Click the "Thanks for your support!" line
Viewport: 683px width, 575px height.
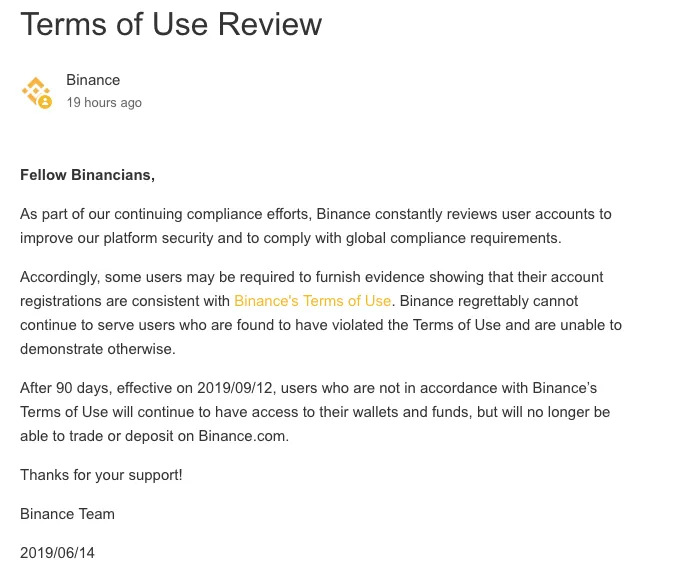(101, 475)
